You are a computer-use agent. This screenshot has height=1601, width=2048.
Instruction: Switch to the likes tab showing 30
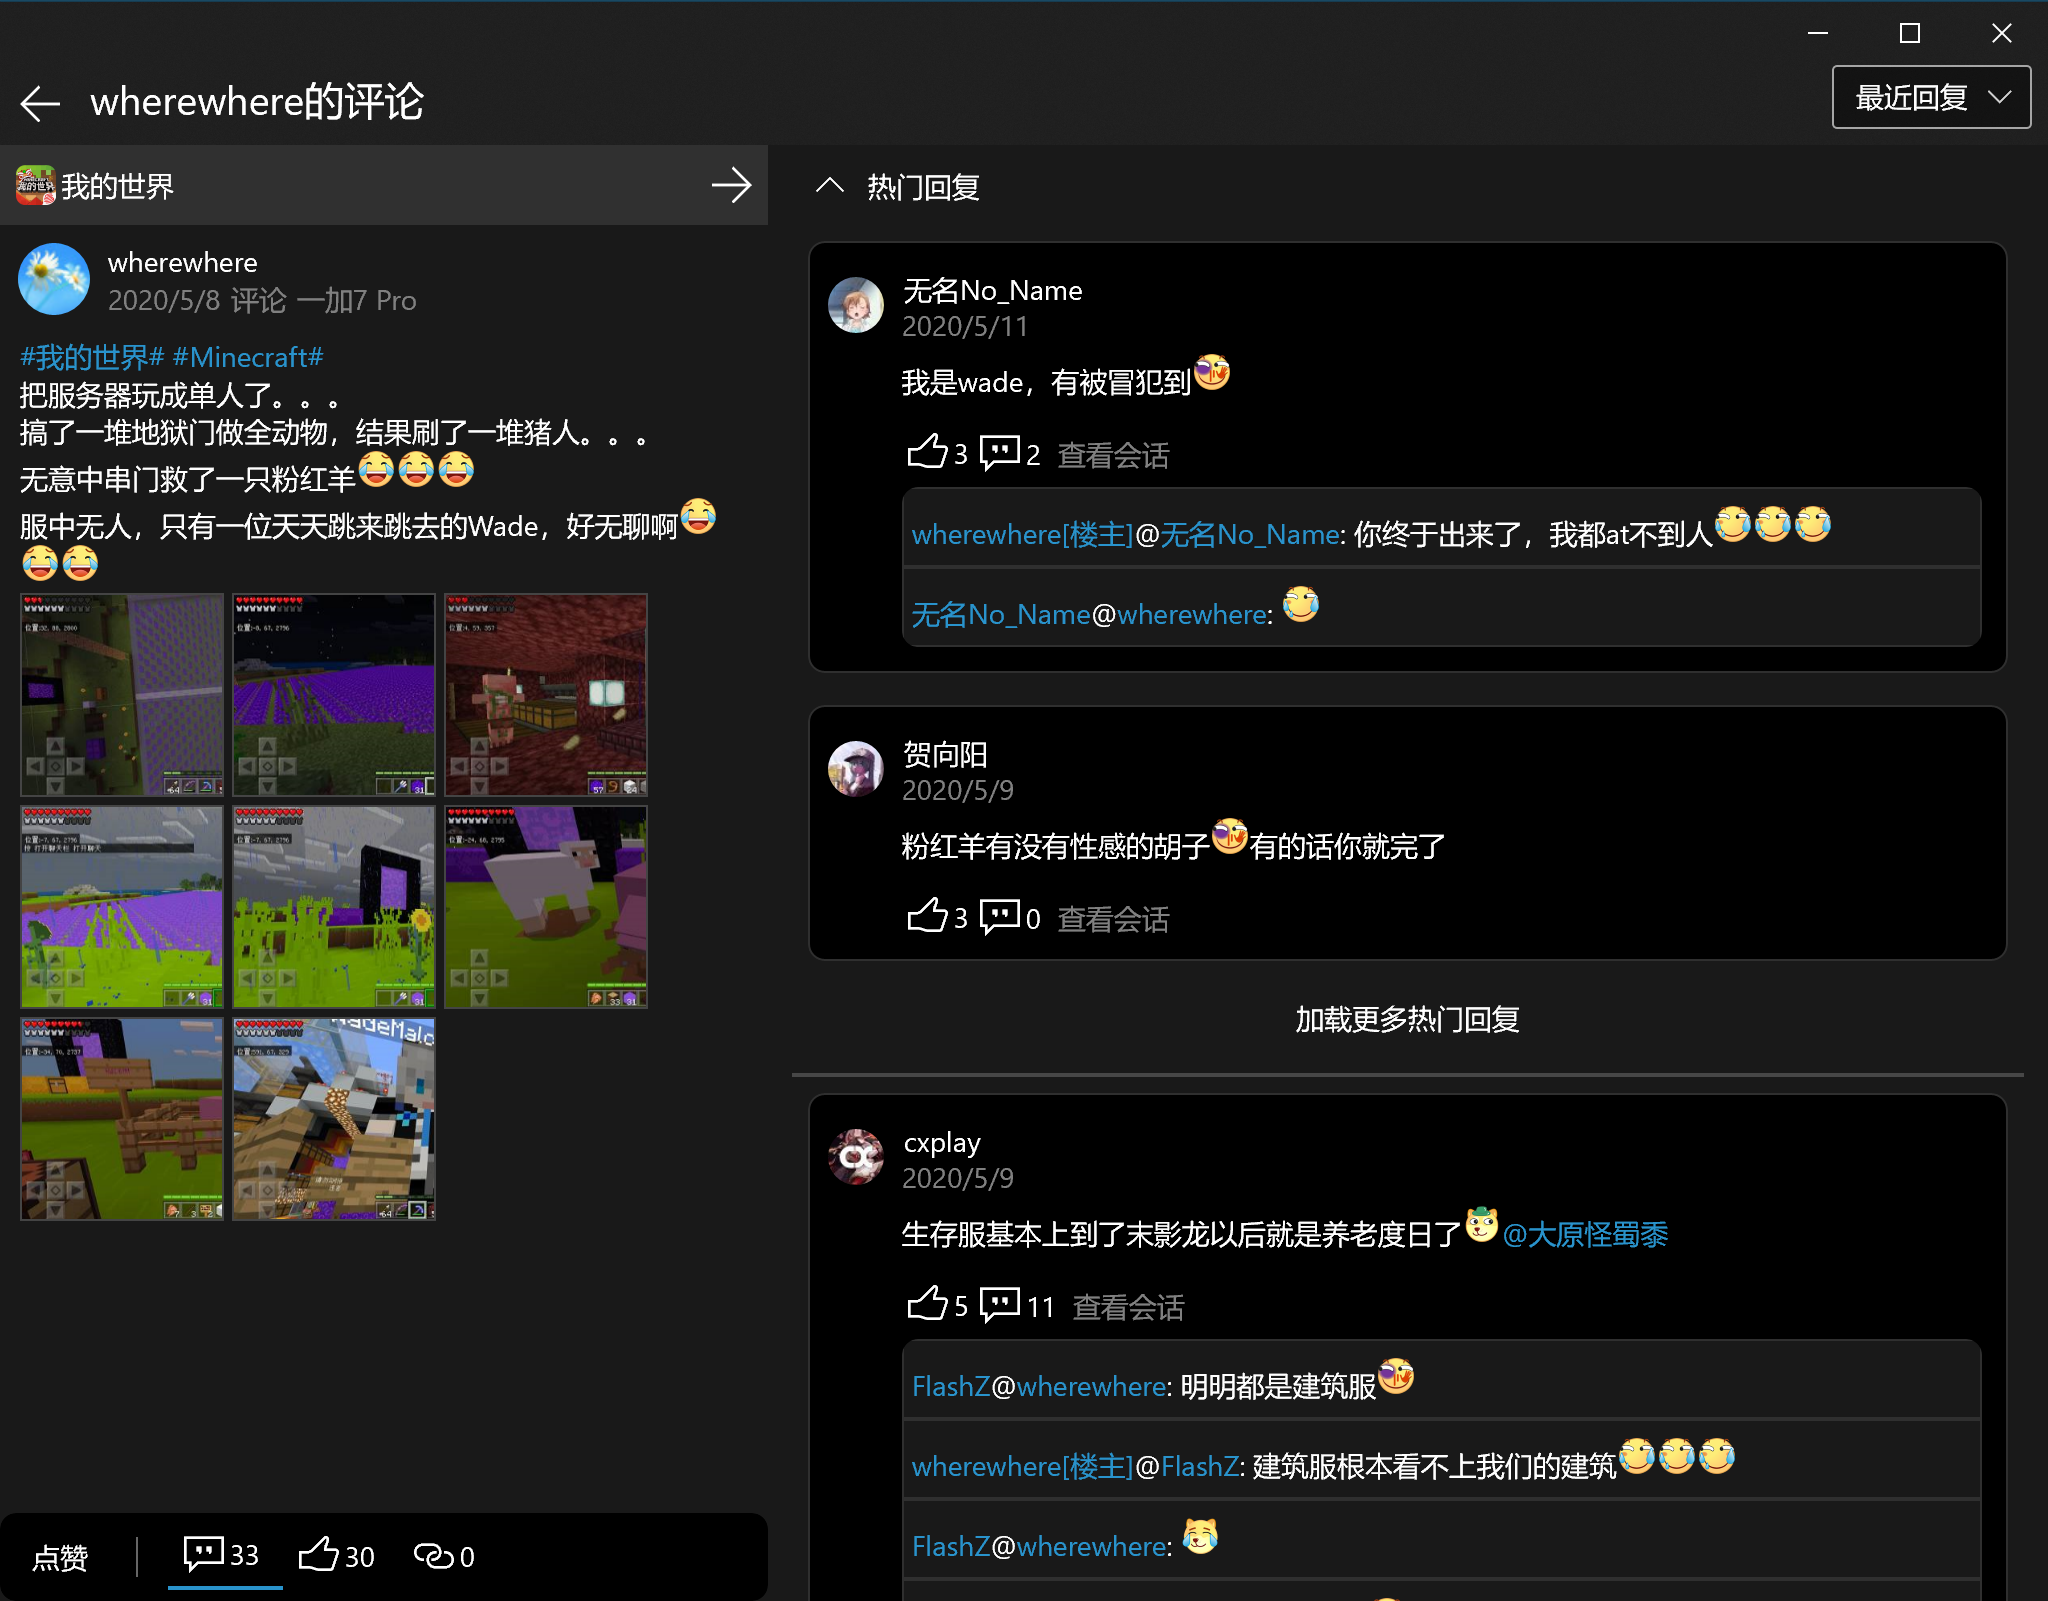pos(336,1556)
